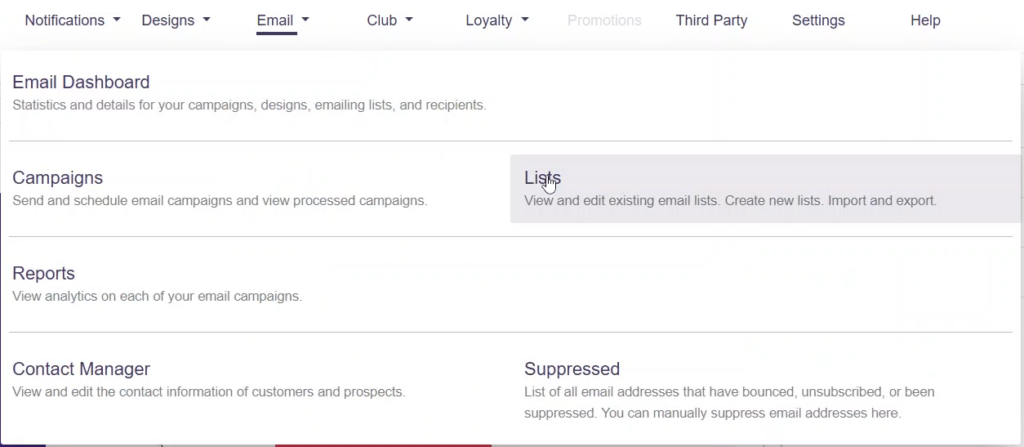Image resolution: width=1024 pixels, height=447 pixels.
Task: Collapse the Email menu using its caret
Action: 305,20
